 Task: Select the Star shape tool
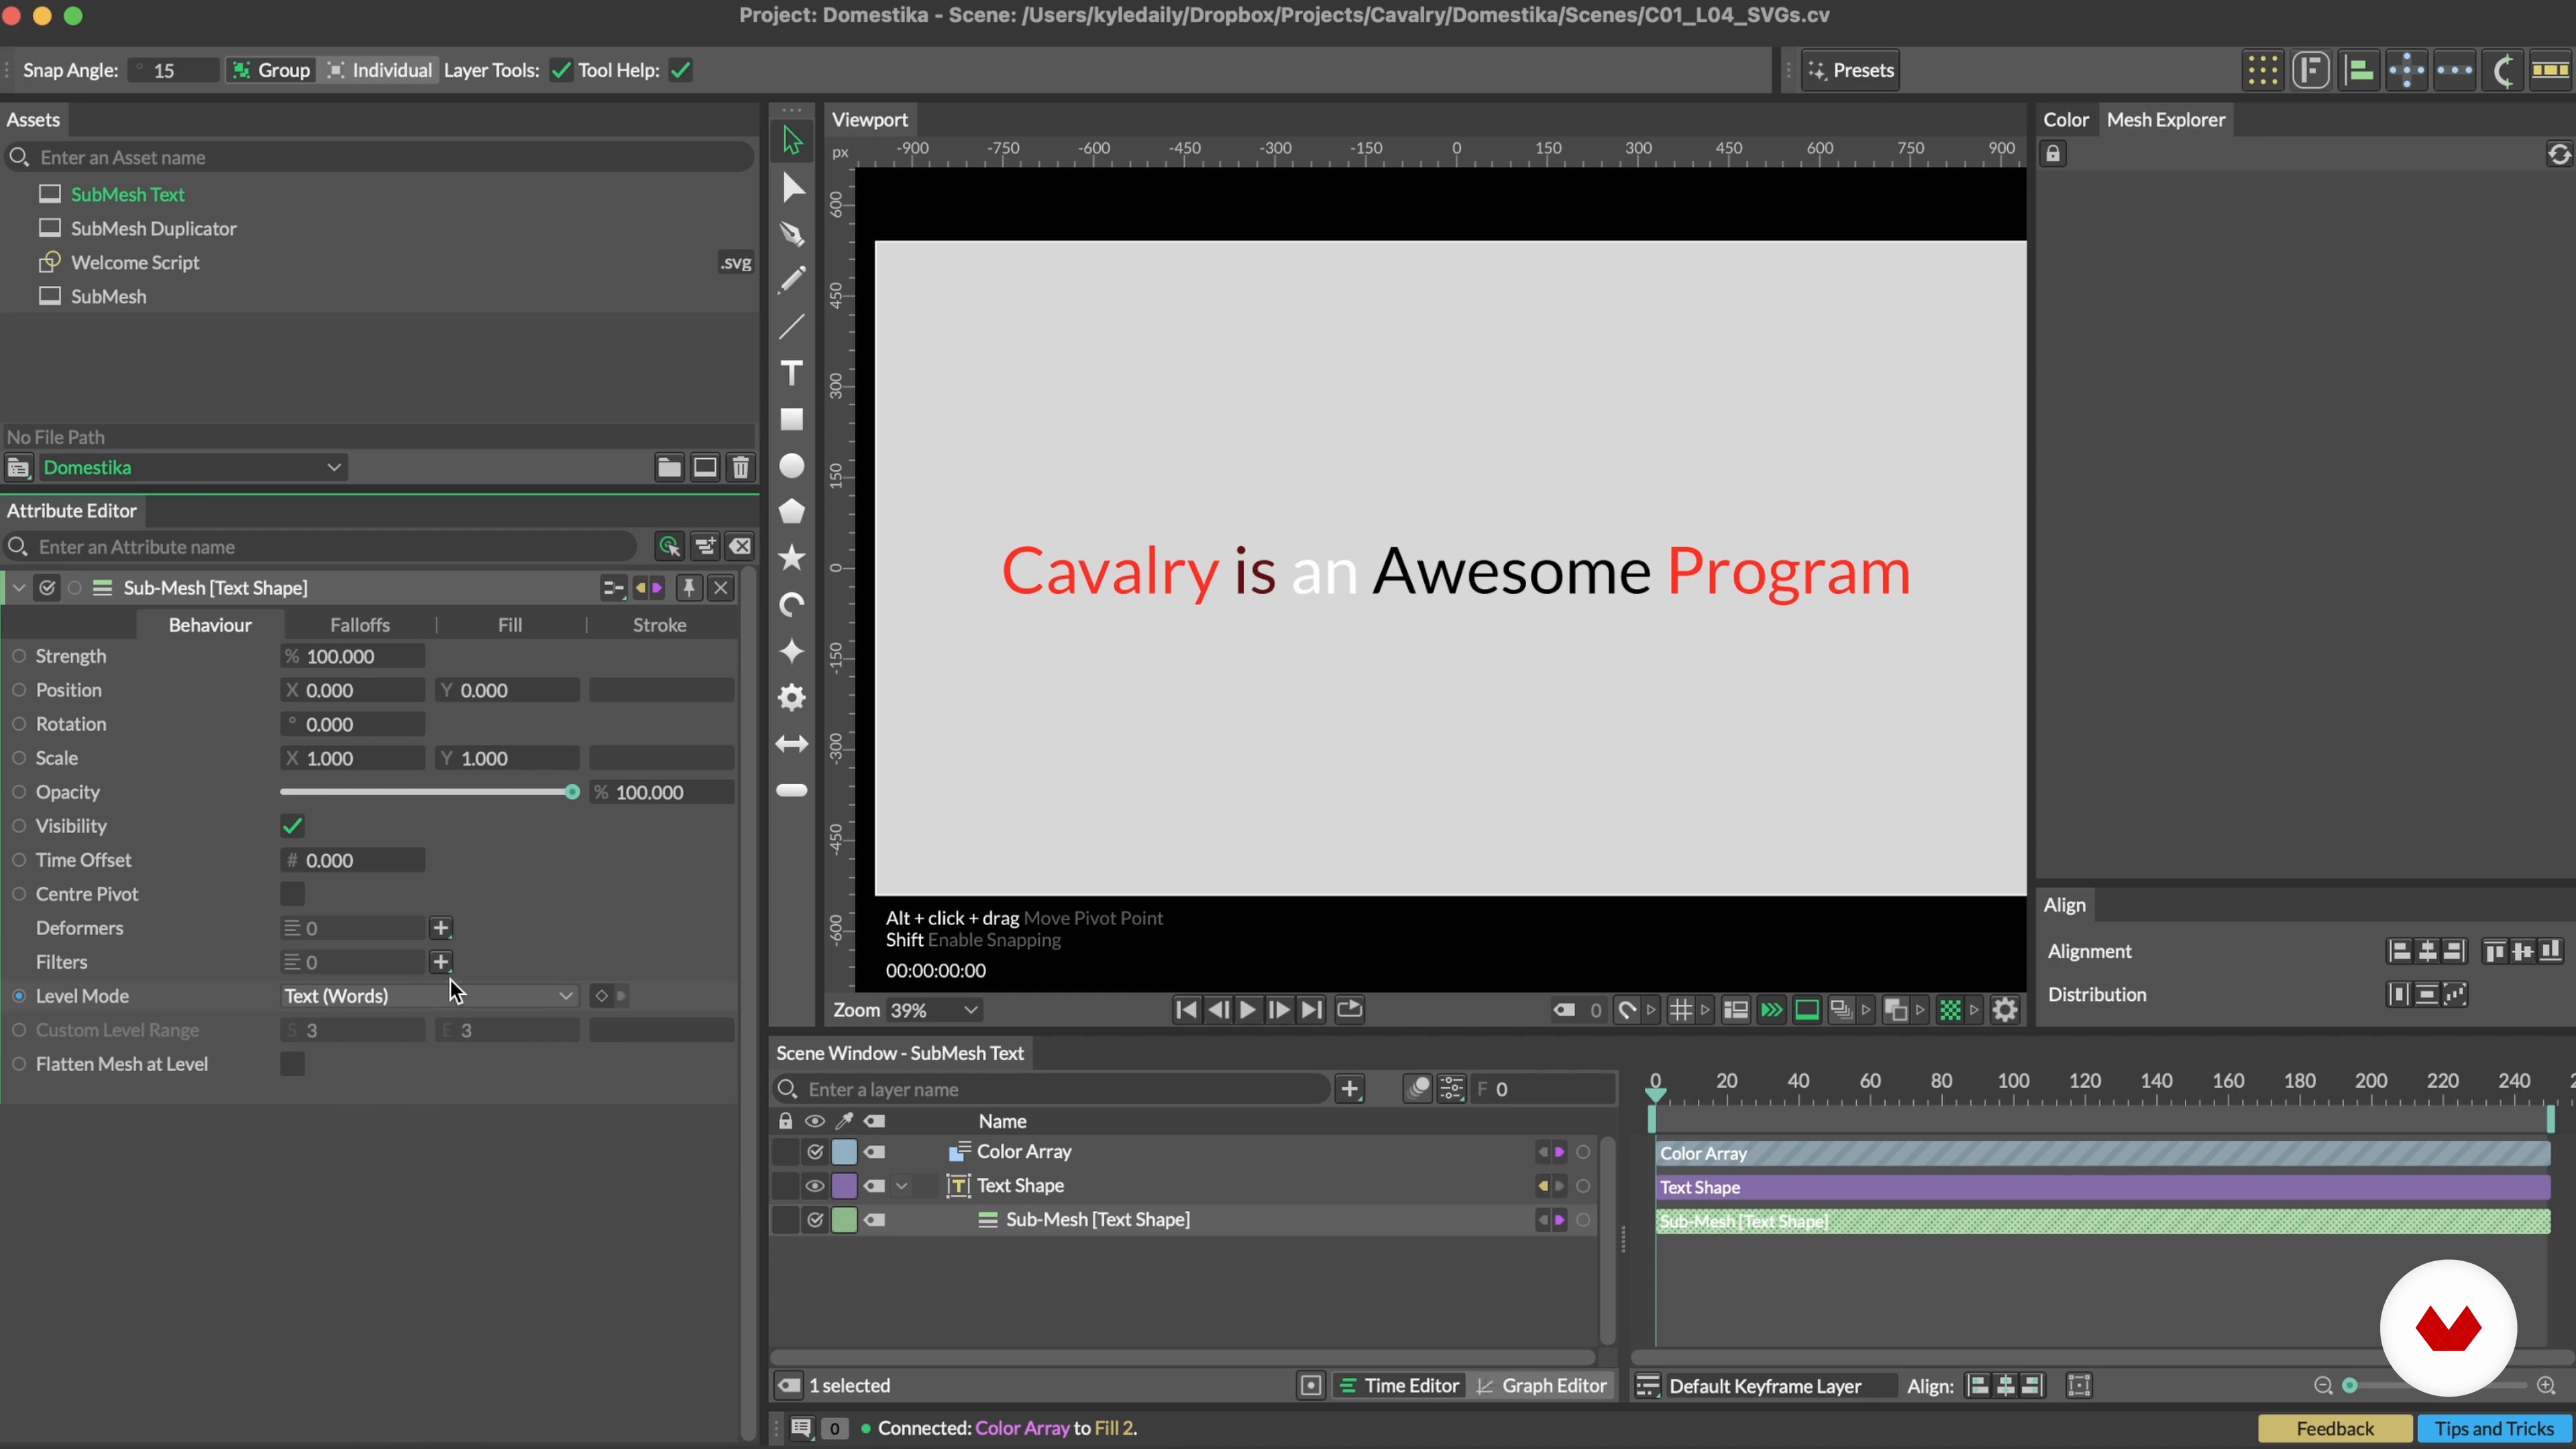[x=792, y=558]
